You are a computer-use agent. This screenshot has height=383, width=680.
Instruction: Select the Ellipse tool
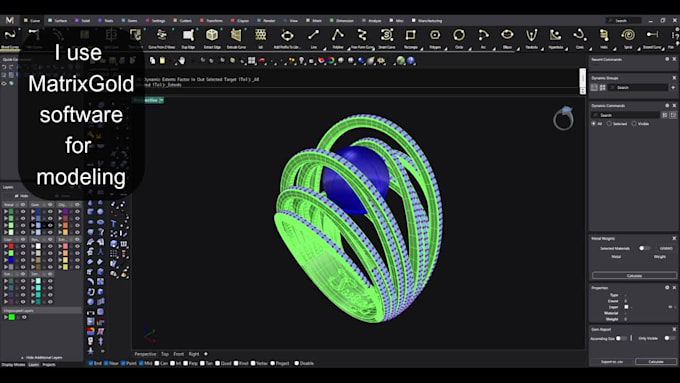point(507,38)
